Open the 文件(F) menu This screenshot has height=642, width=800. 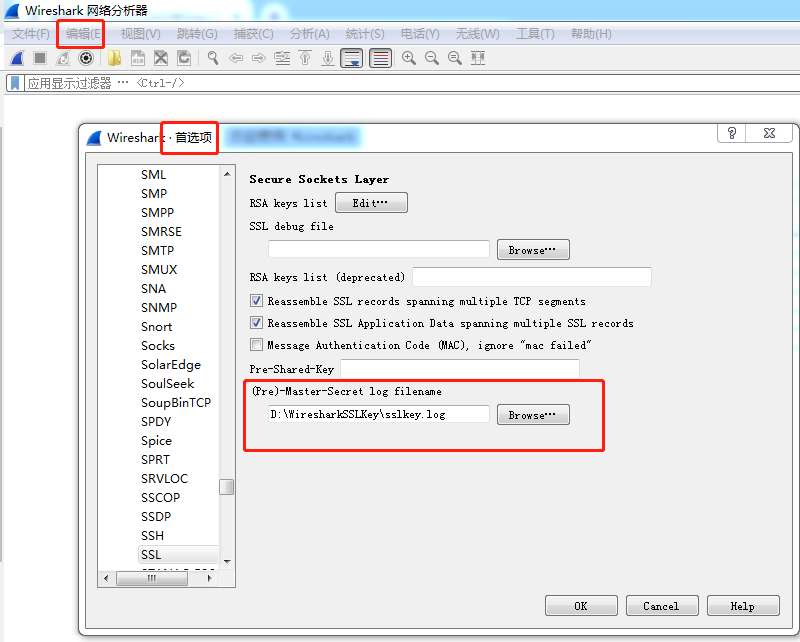click(31, 34)
